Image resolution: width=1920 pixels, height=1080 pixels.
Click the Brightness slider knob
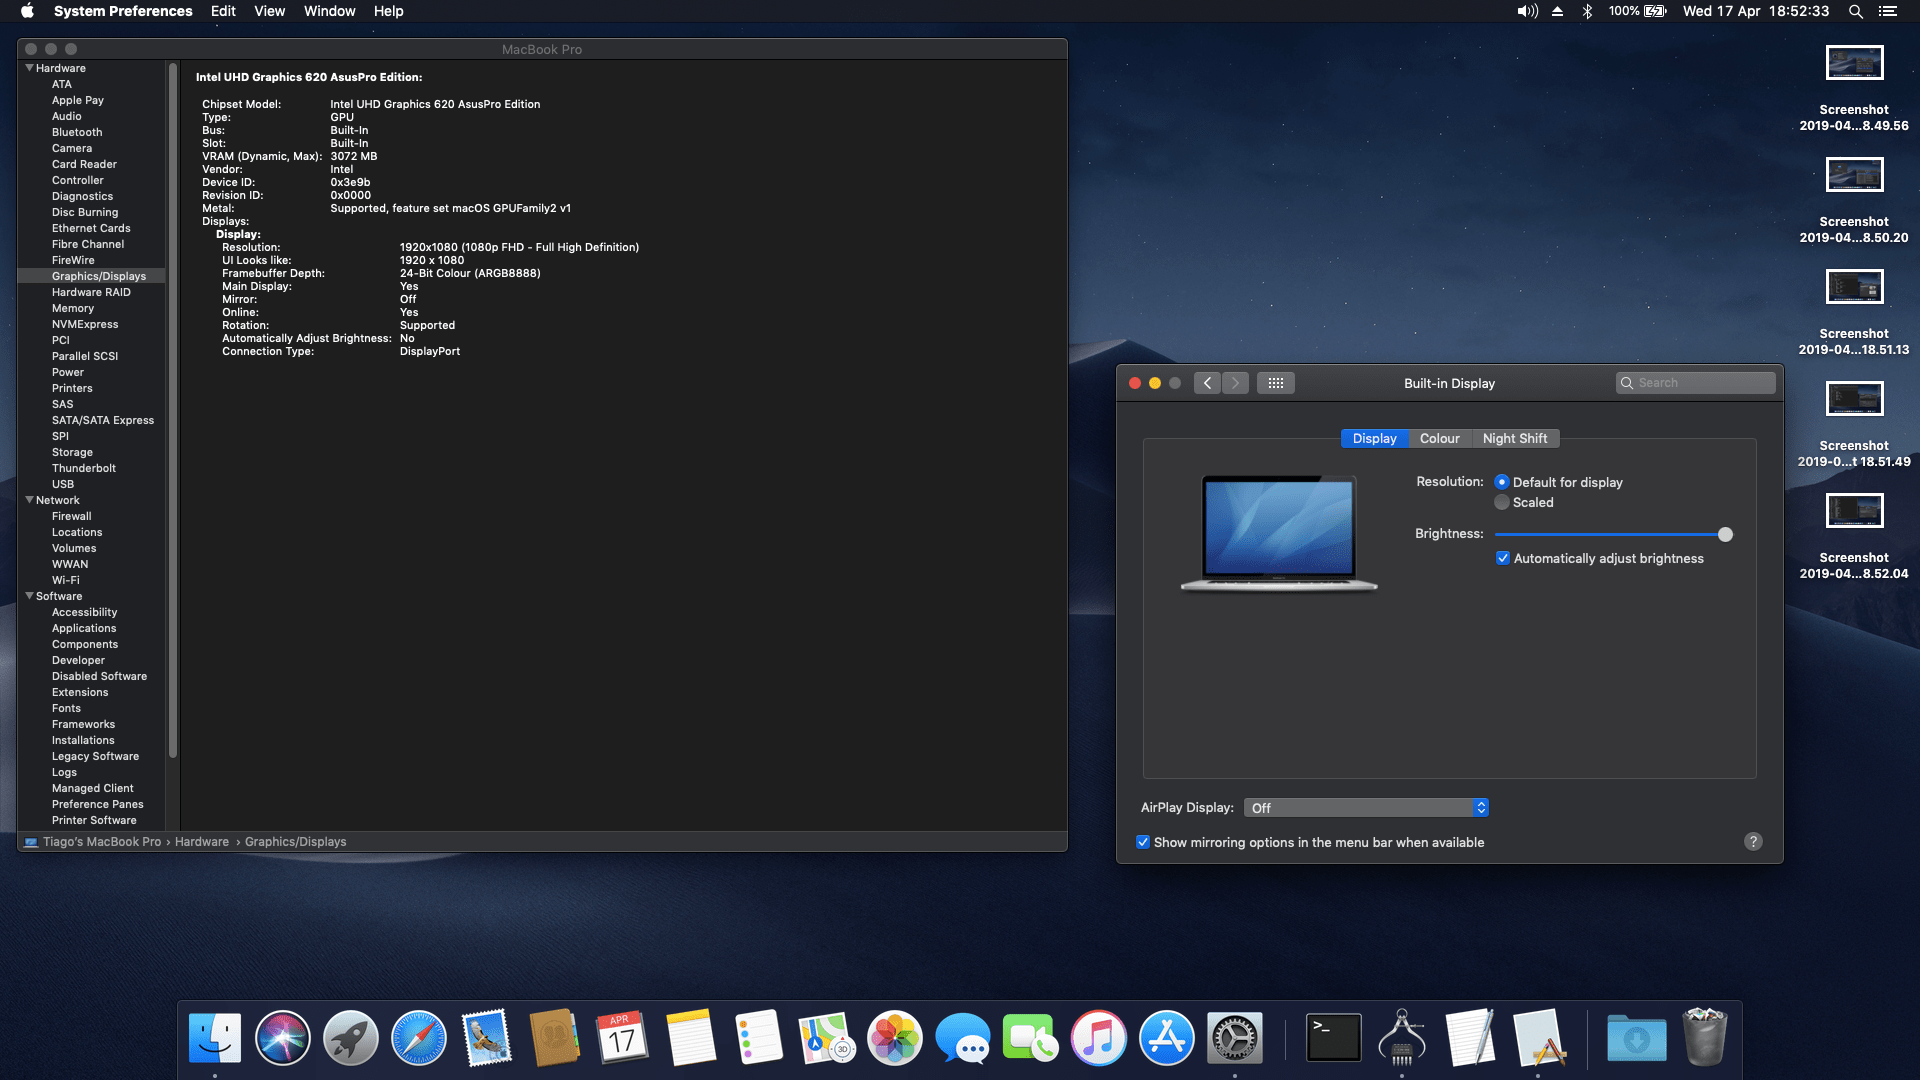(1725, 534)
